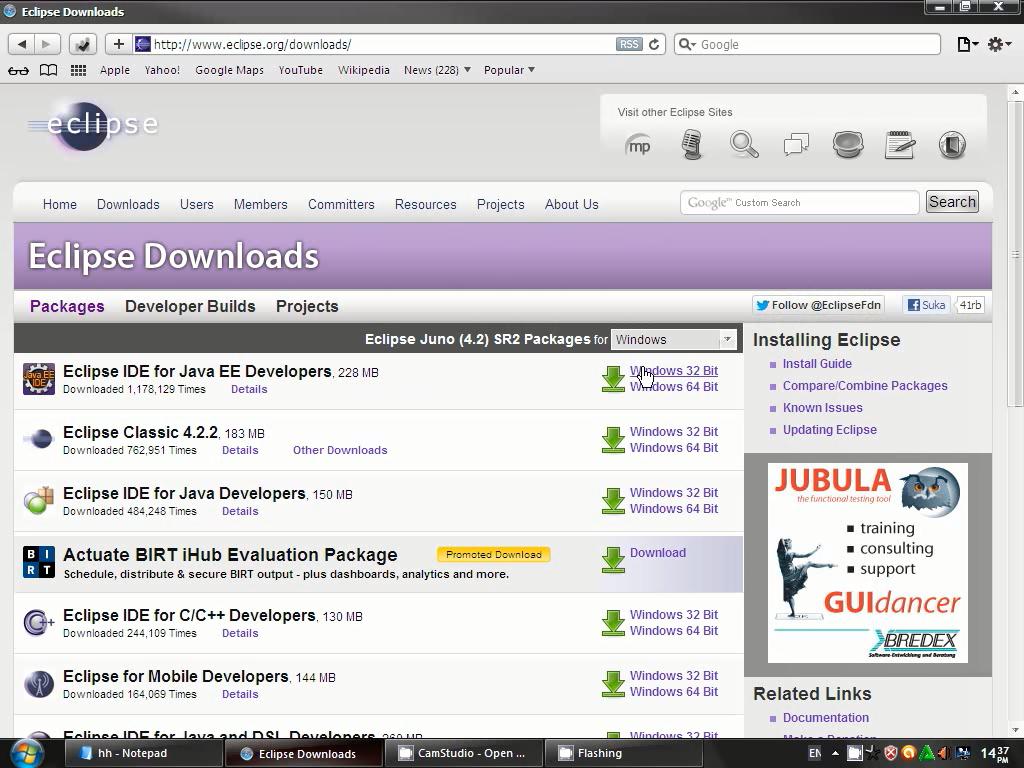Open the forums speech-bubble icon
Screen dimensions: 1024x768
coord(796,144)
